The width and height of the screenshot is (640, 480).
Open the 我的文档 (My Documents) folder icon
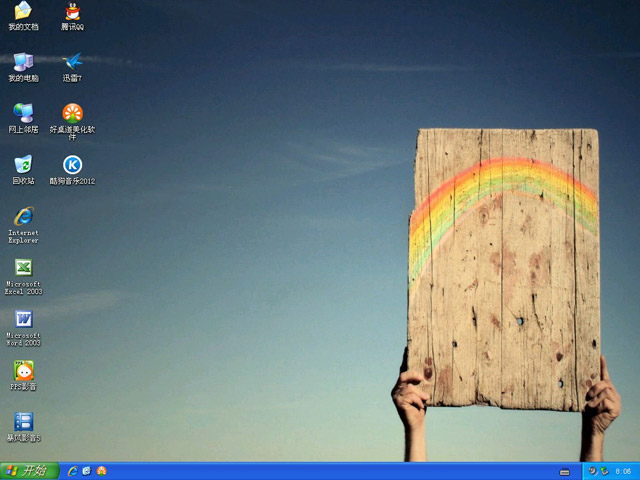23,12
